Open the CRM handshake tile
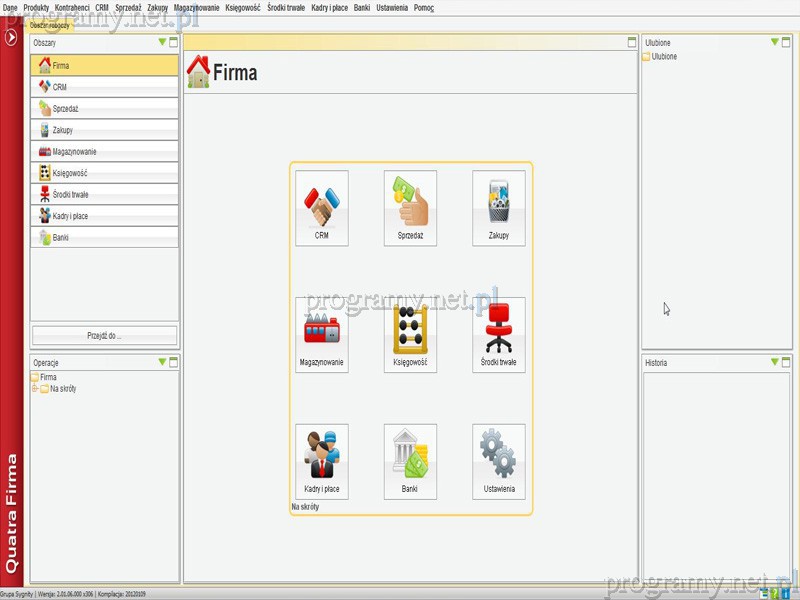Image resolution: width=800 pixels, height=600 pixels. [x=321, y=207]
